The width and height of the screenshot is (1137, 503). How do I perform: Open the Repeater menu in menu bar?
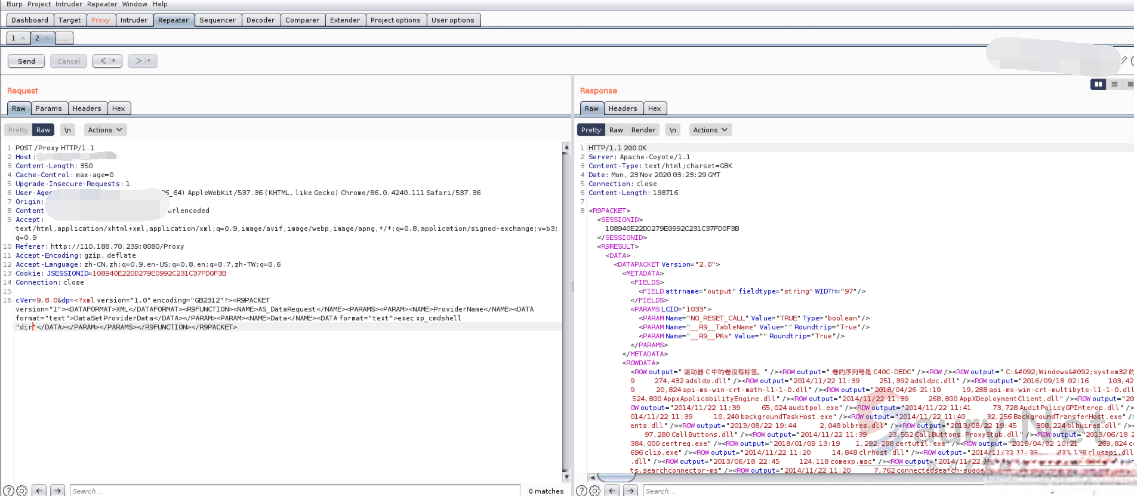click(102, 4)
